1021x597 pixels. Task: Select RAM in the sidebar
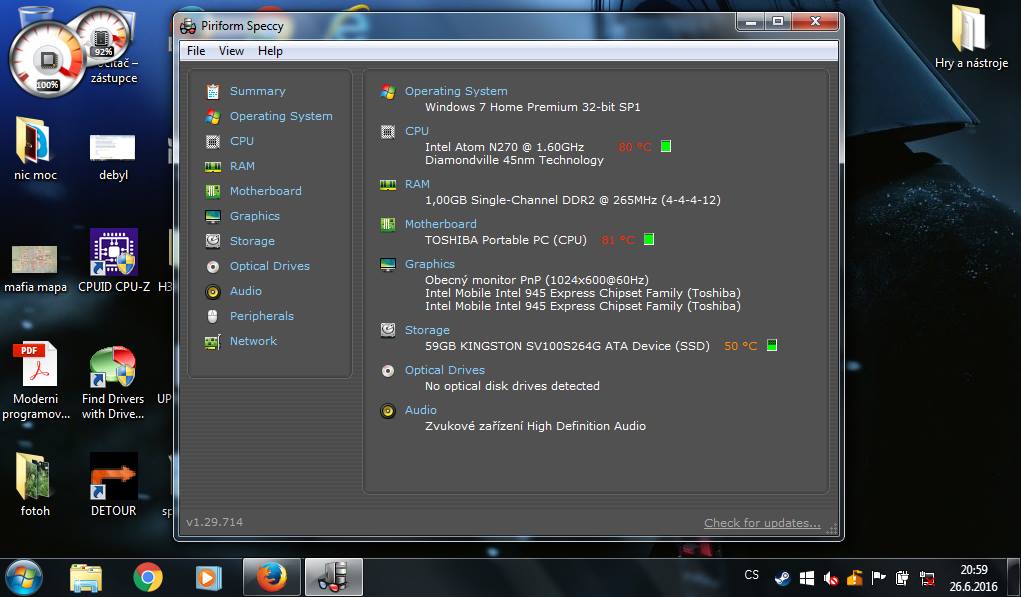[242, 166]
